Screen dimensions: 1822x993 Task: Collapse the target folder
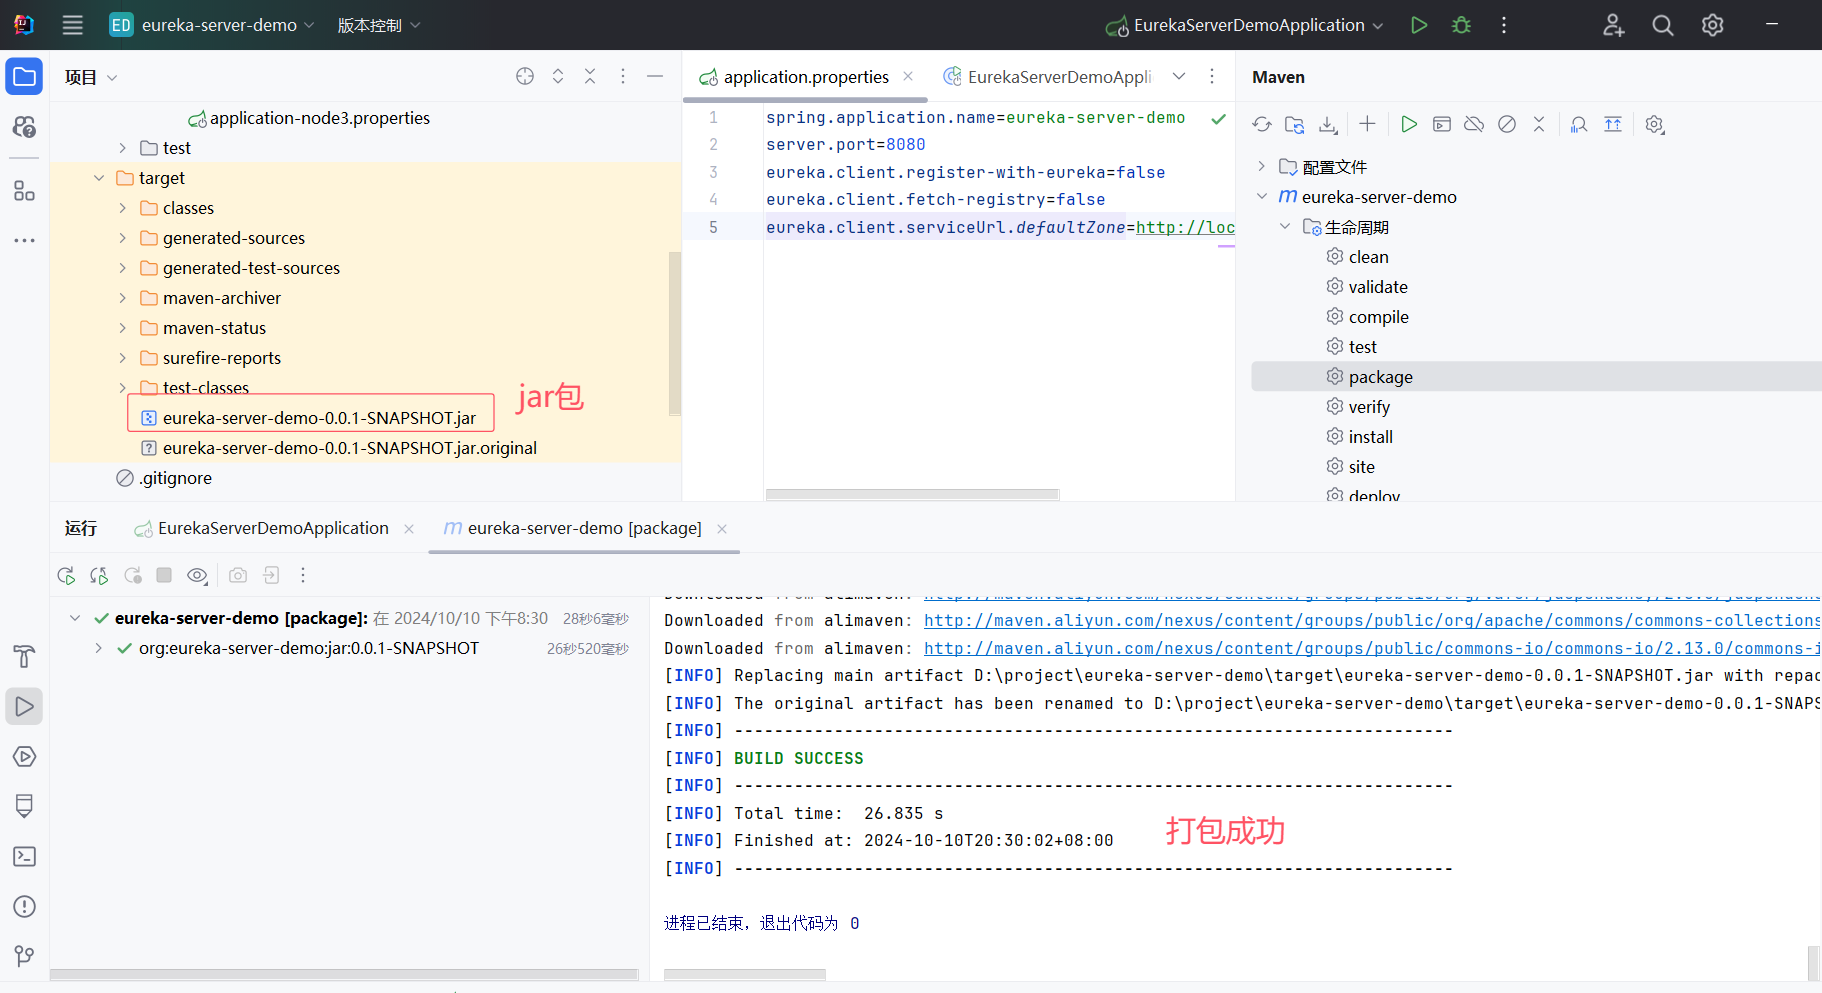pyautogui.click(x=99, y=178)
